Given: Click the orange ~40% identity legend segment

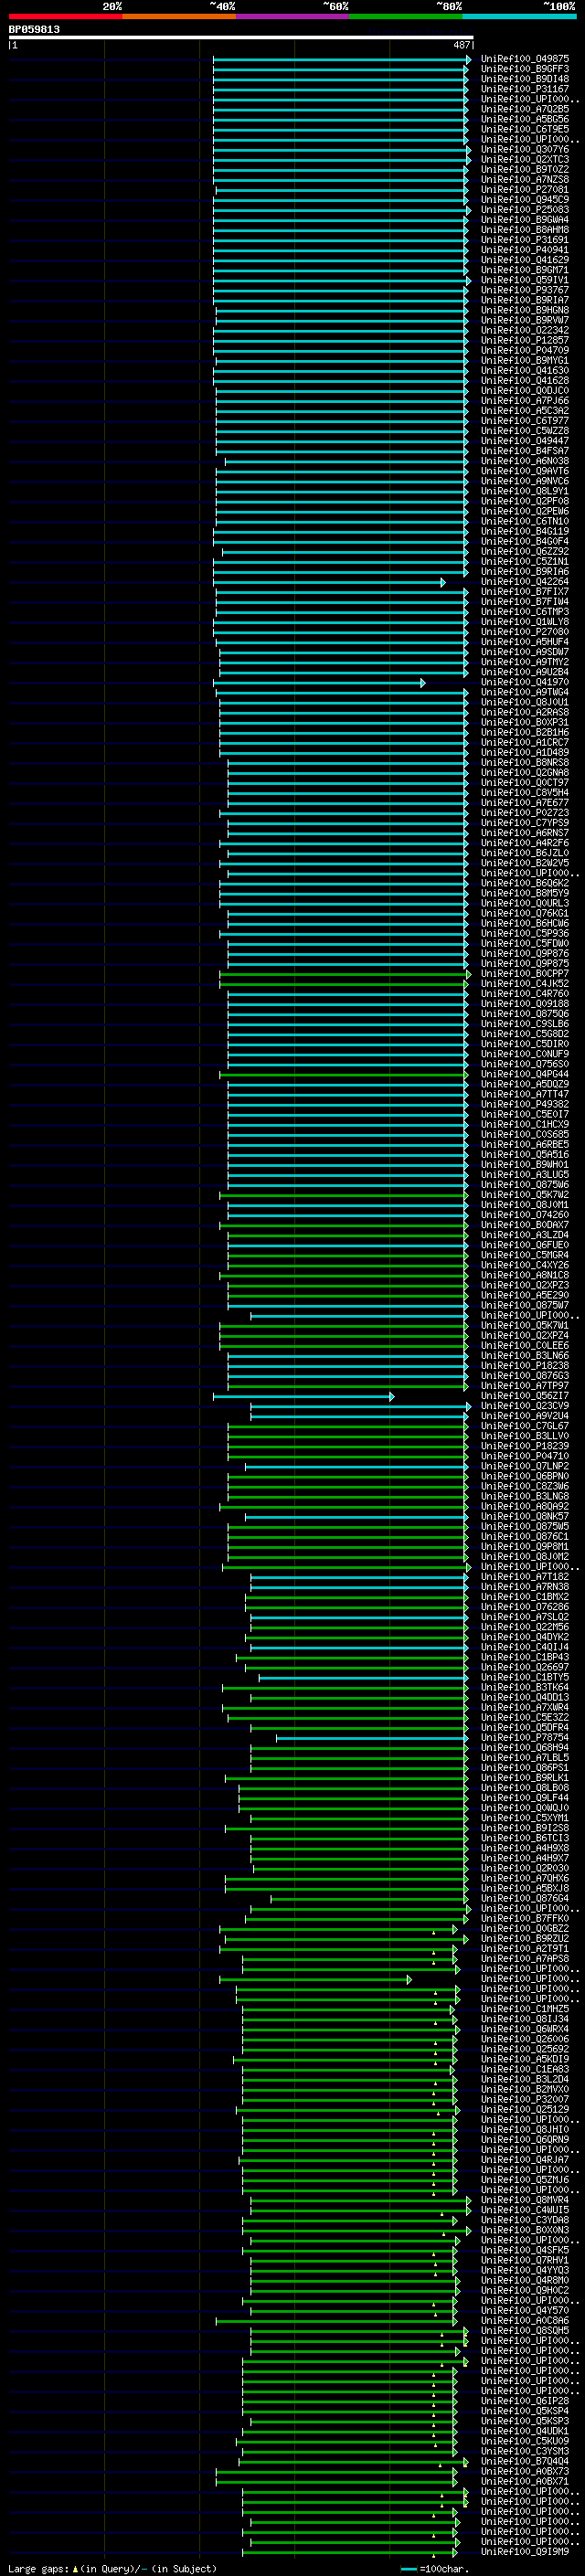Looking at the screenshot, I should tap(179, 16).
